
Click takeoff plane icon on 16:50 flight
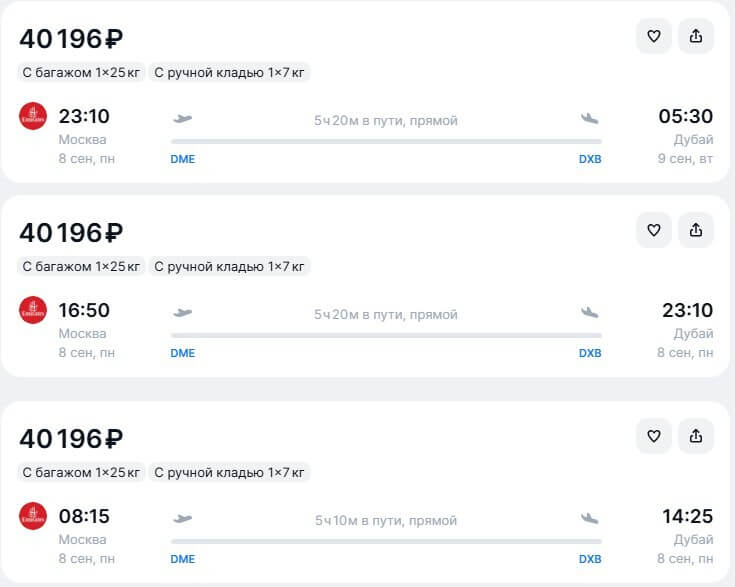[x=182, y=312]
